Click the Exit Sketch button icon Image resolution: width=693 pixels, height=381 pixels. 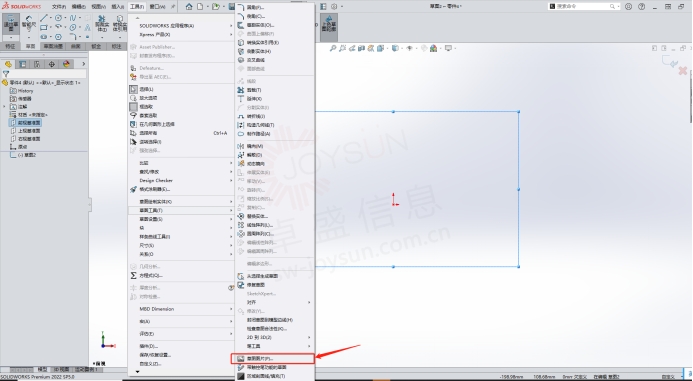click(x=11, y=23)
